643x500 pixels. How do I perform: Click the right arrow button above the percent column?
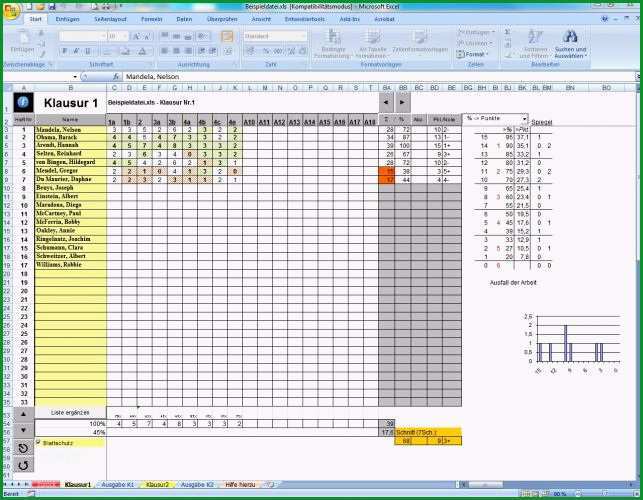click(x=402, y=103)
